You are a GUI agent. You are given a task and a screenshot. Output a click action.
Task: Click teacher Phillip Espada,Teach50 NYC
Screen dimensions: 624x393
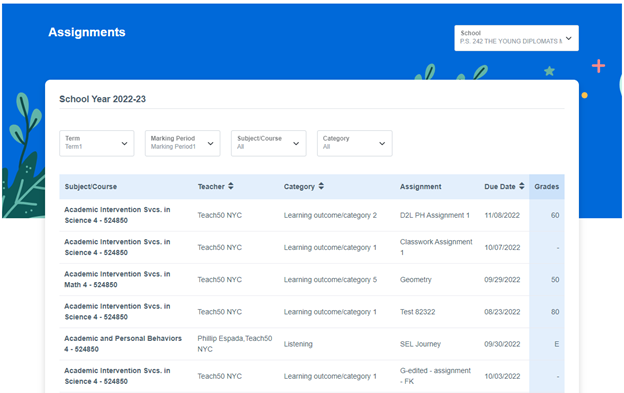[x=235, y=344]
